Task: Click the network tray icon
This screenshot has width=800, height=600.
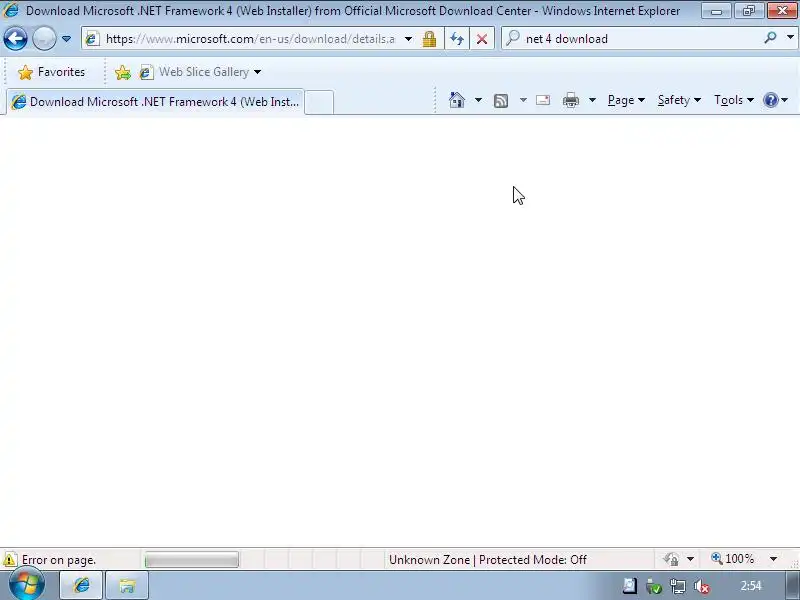Action: tap(678, 586)
